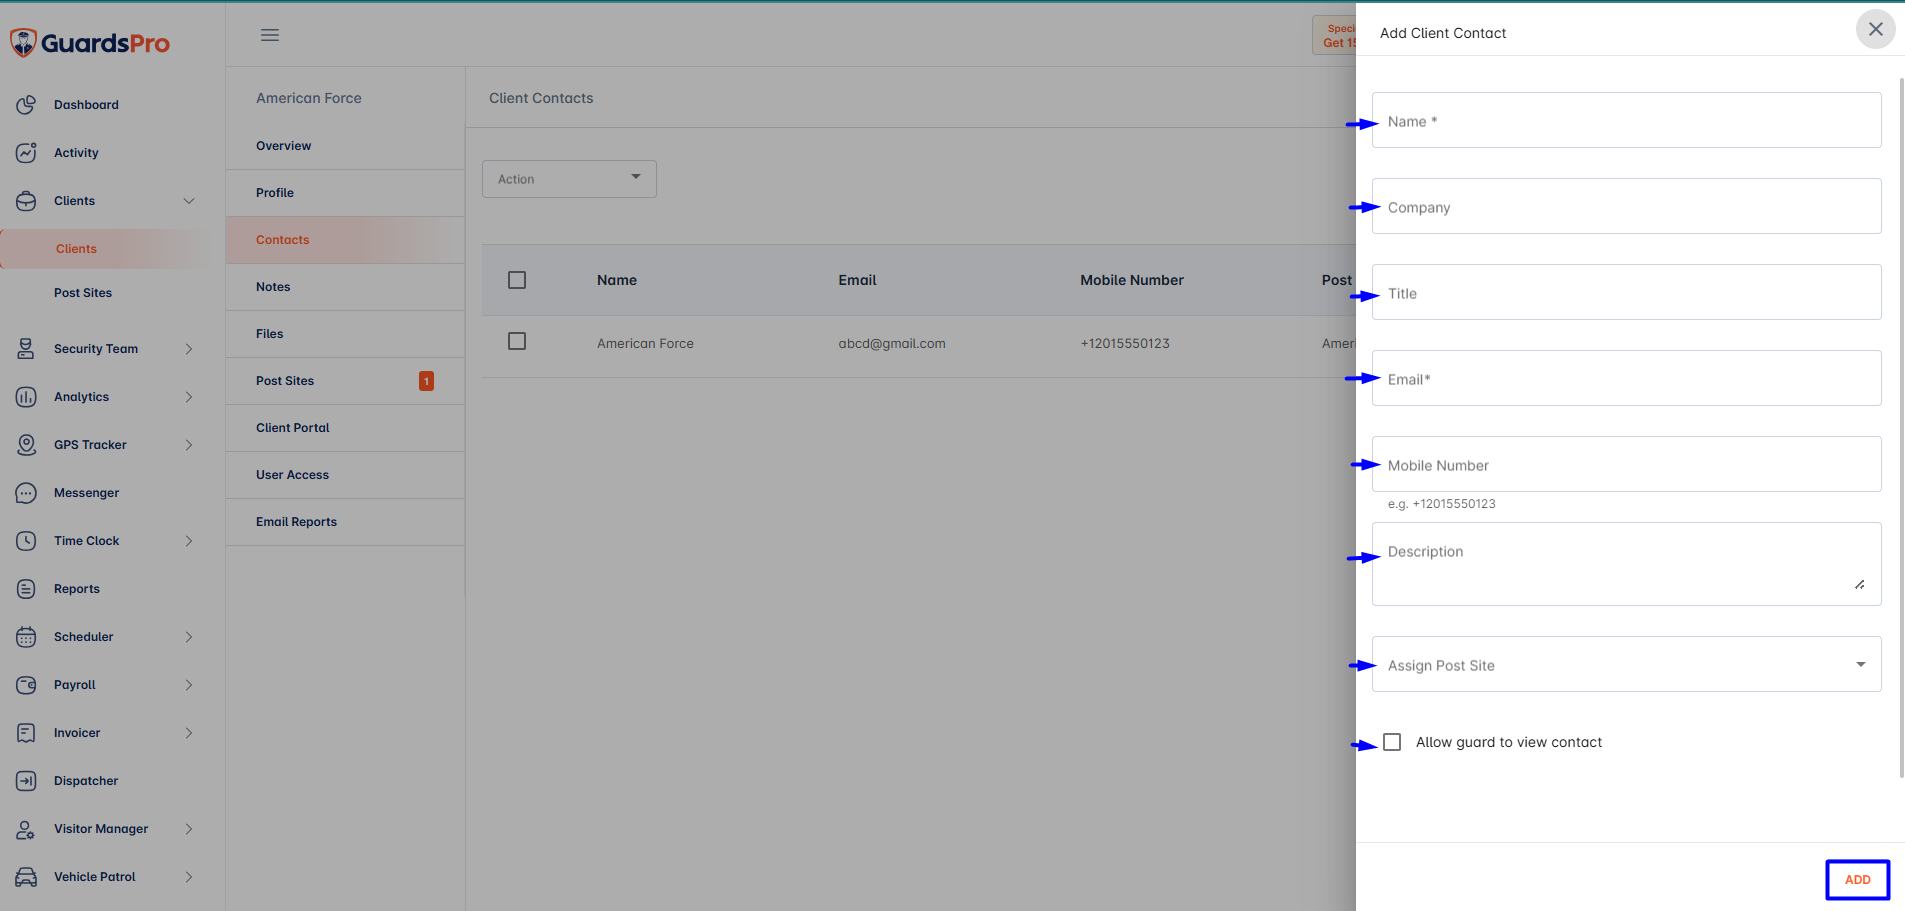The height and width of the screenshot is (911, 1905).
Task: Click the Messenger chat bubble icon
Action: click(26, 493)
